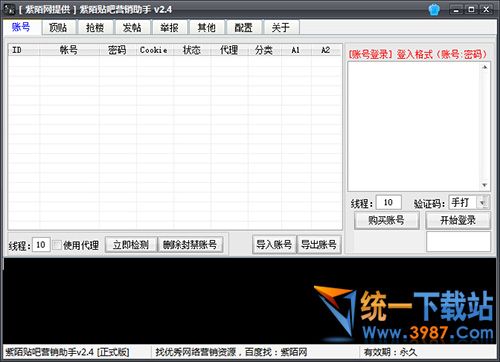
Task: Open the 抢楼 tab
Action: click(95, 27)
